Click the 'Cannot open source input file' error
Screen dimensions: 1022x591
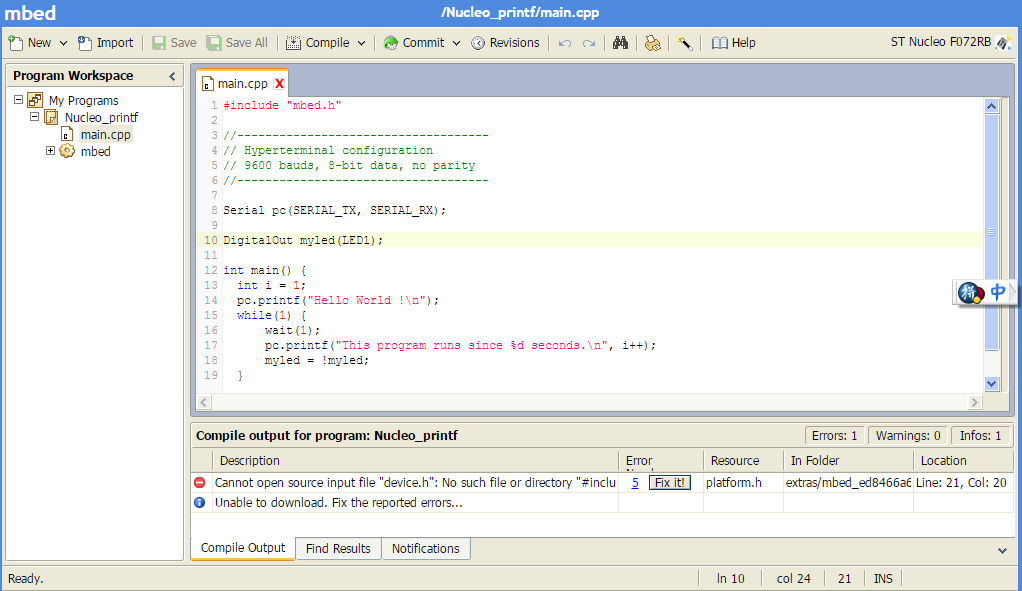(x=415, y=483)
